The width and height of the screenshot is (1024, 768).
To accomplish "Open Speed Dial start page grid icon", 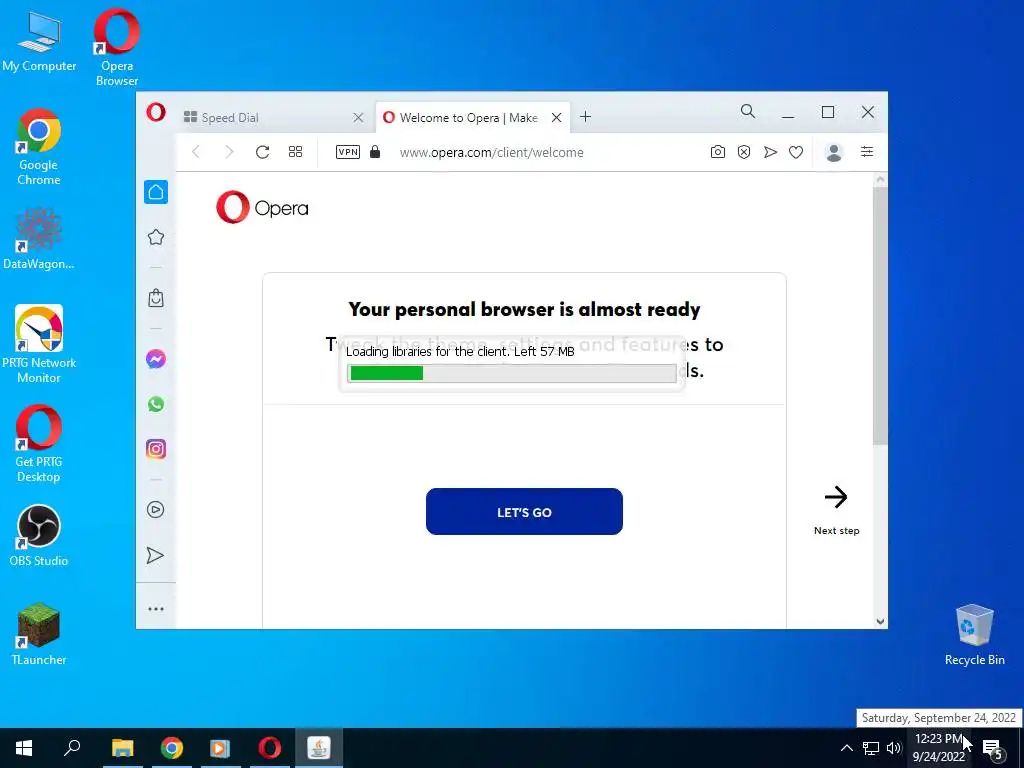I will pos(295,152).
